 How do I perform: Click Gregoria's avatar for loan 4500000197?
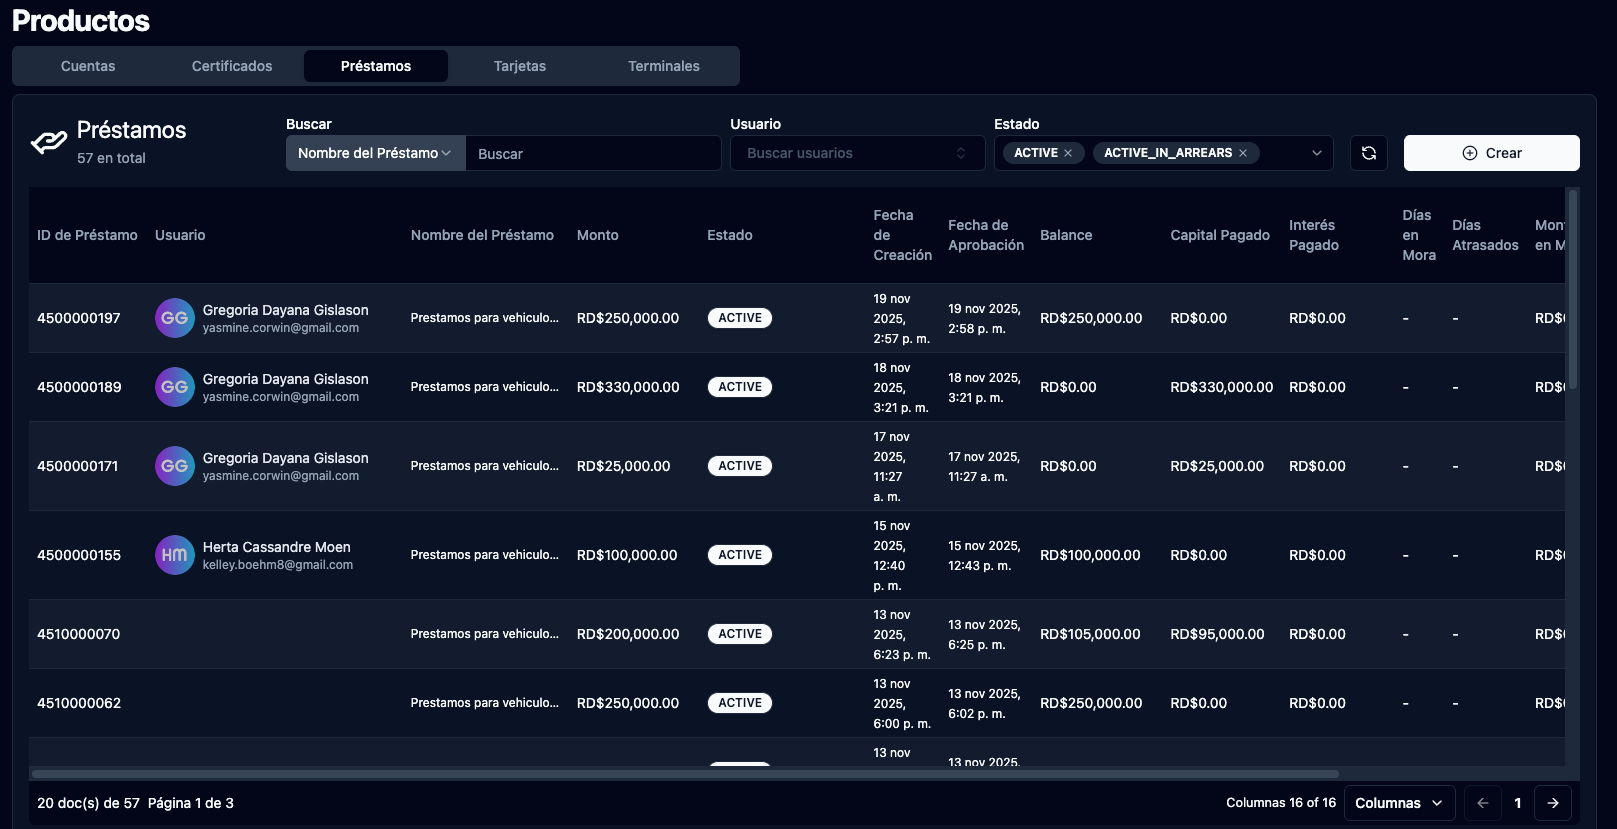(x=174, y=318)
